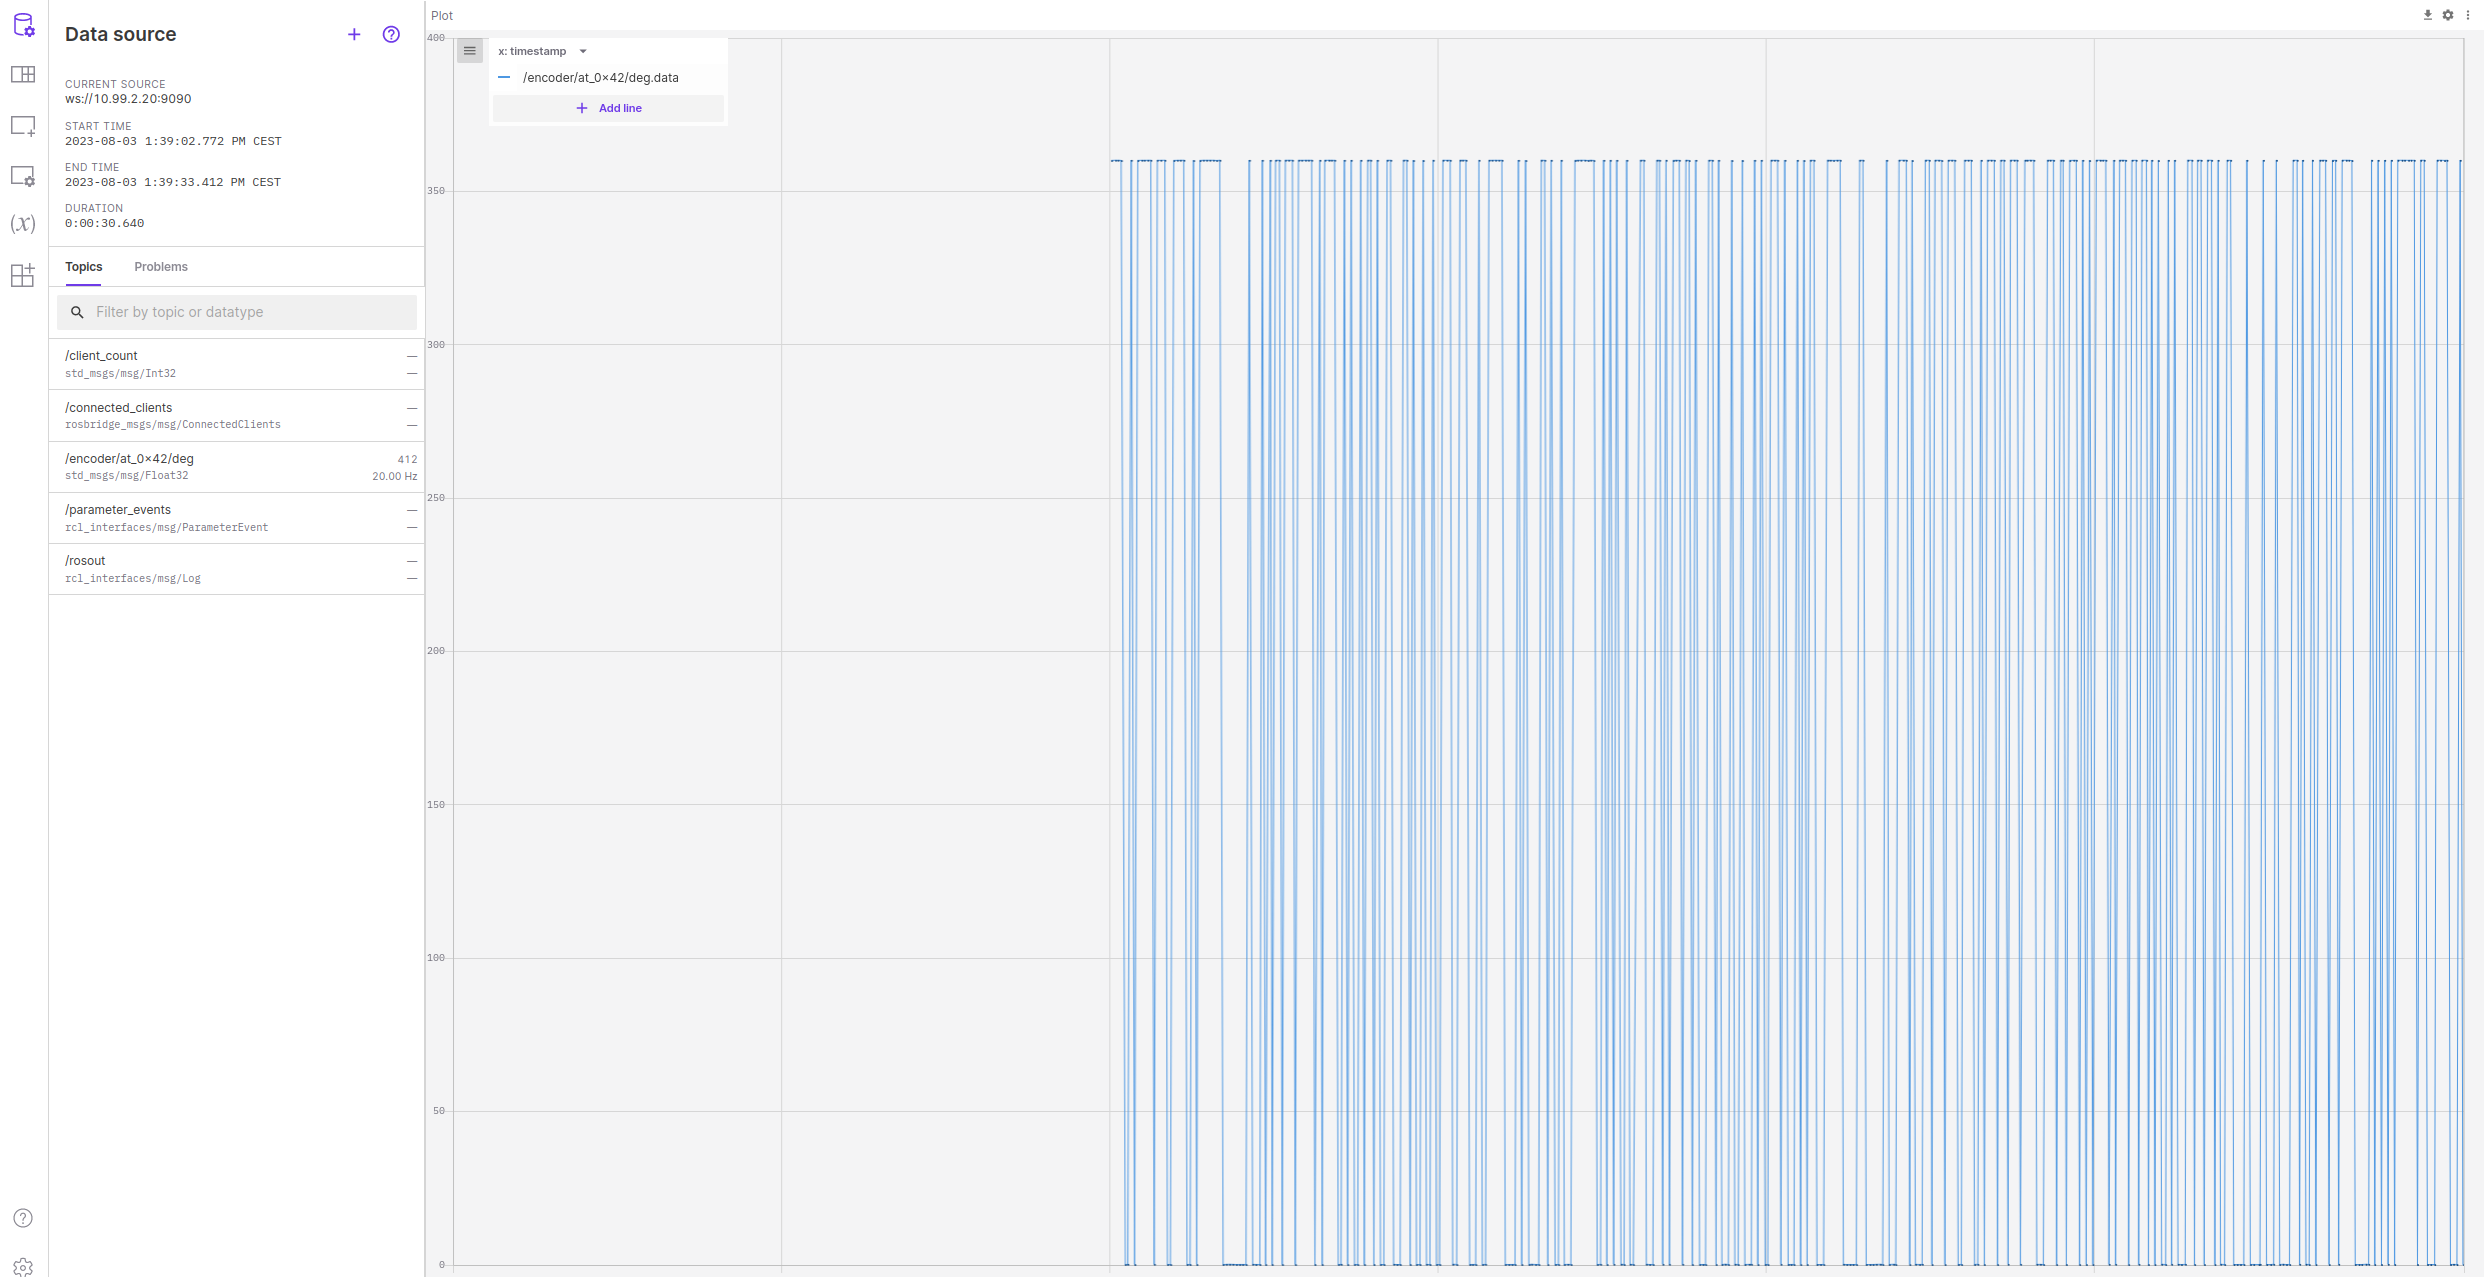2484x1277 pixels.
Task: Open Data source help question icon
Action: click(391, 35)
